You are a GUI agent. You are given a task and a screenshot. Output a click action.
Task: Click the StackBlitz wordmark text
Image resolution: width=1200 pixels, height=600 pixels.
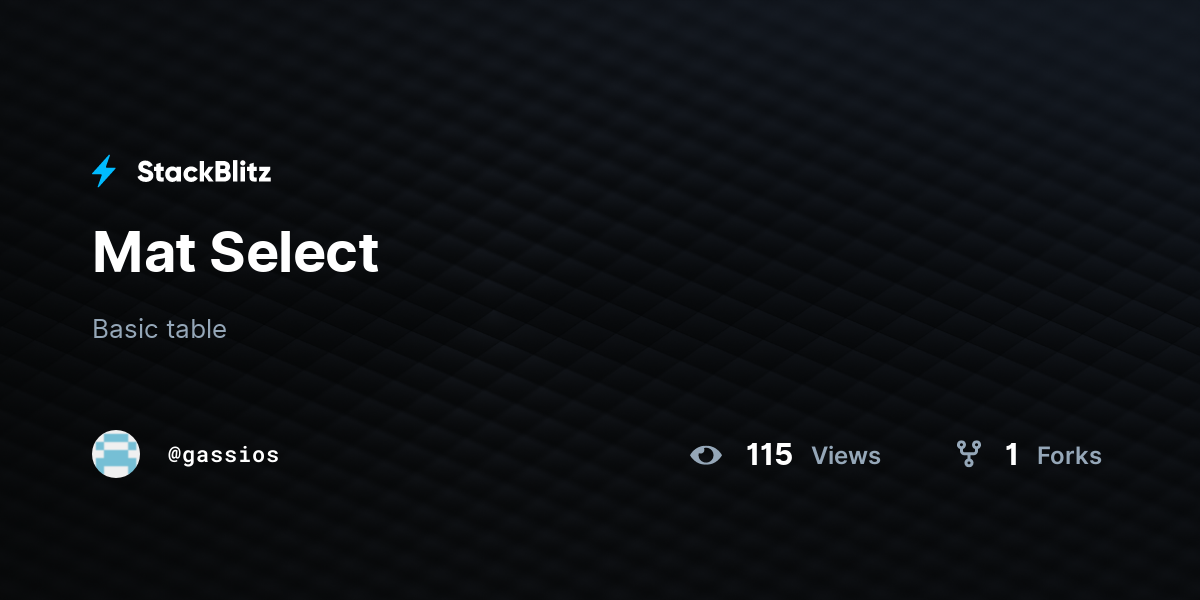(x=204, y=172)
